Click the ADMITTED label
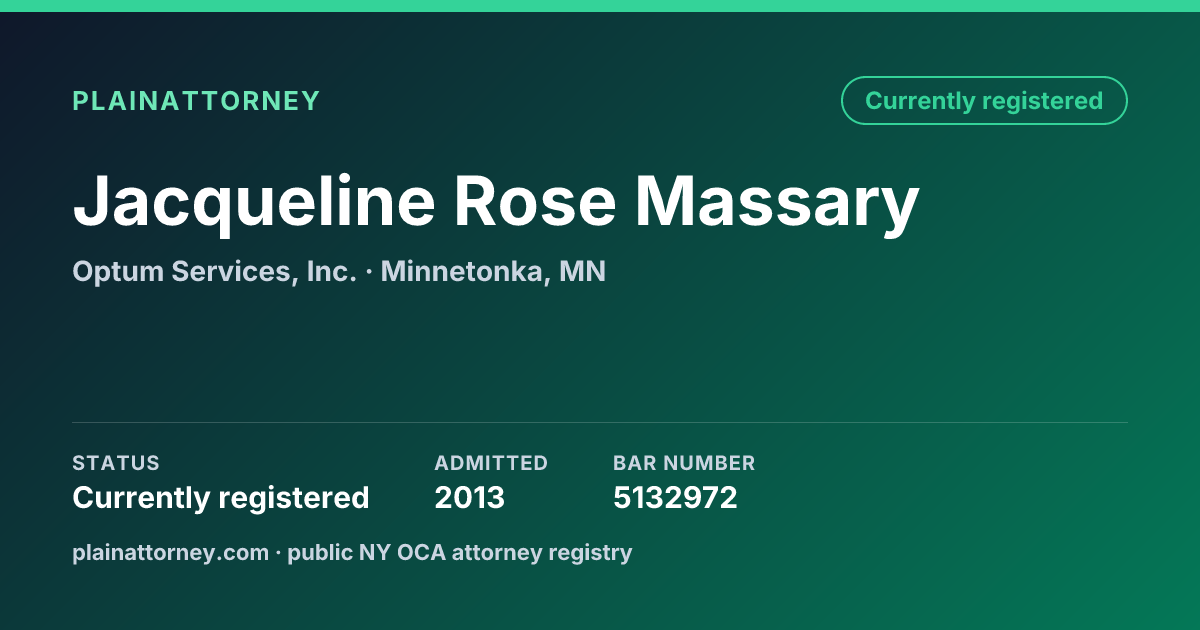The height and width of the screenshot is (630, 1200). coord(491,463)
